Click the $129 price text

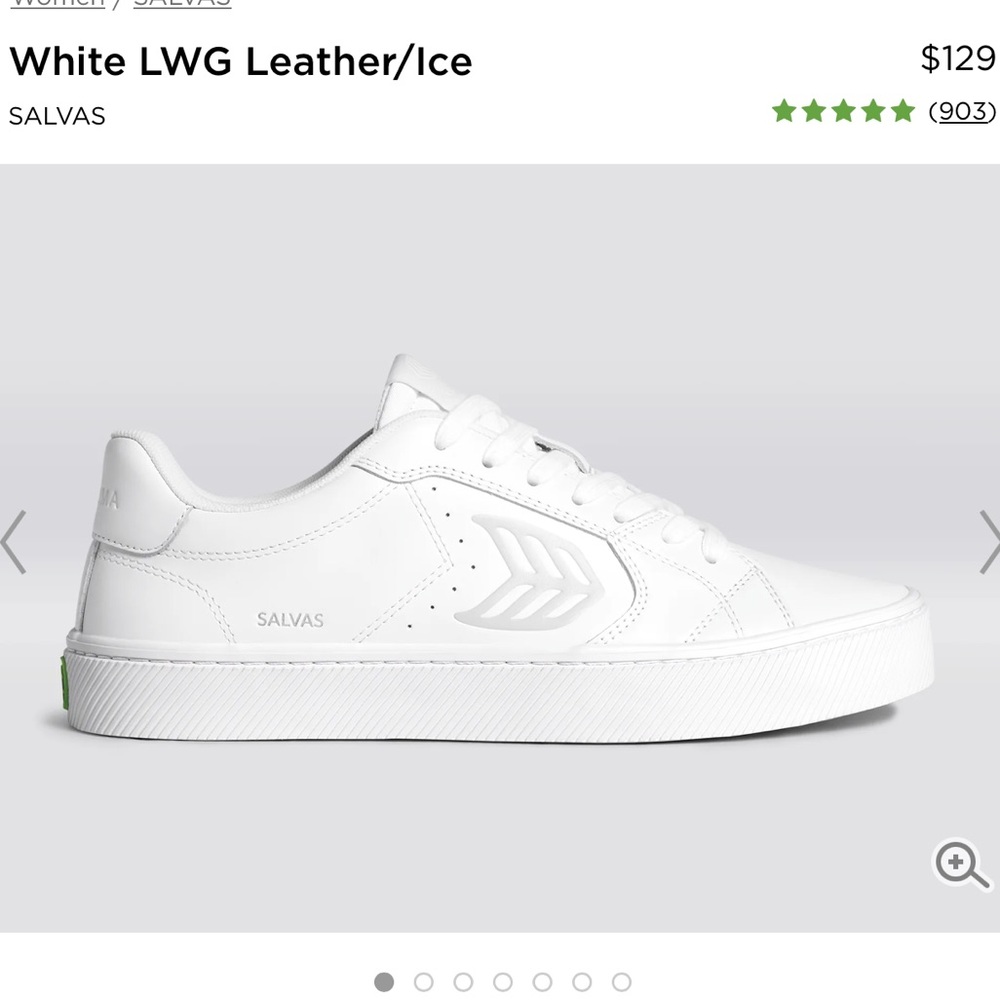pos(957,60)
